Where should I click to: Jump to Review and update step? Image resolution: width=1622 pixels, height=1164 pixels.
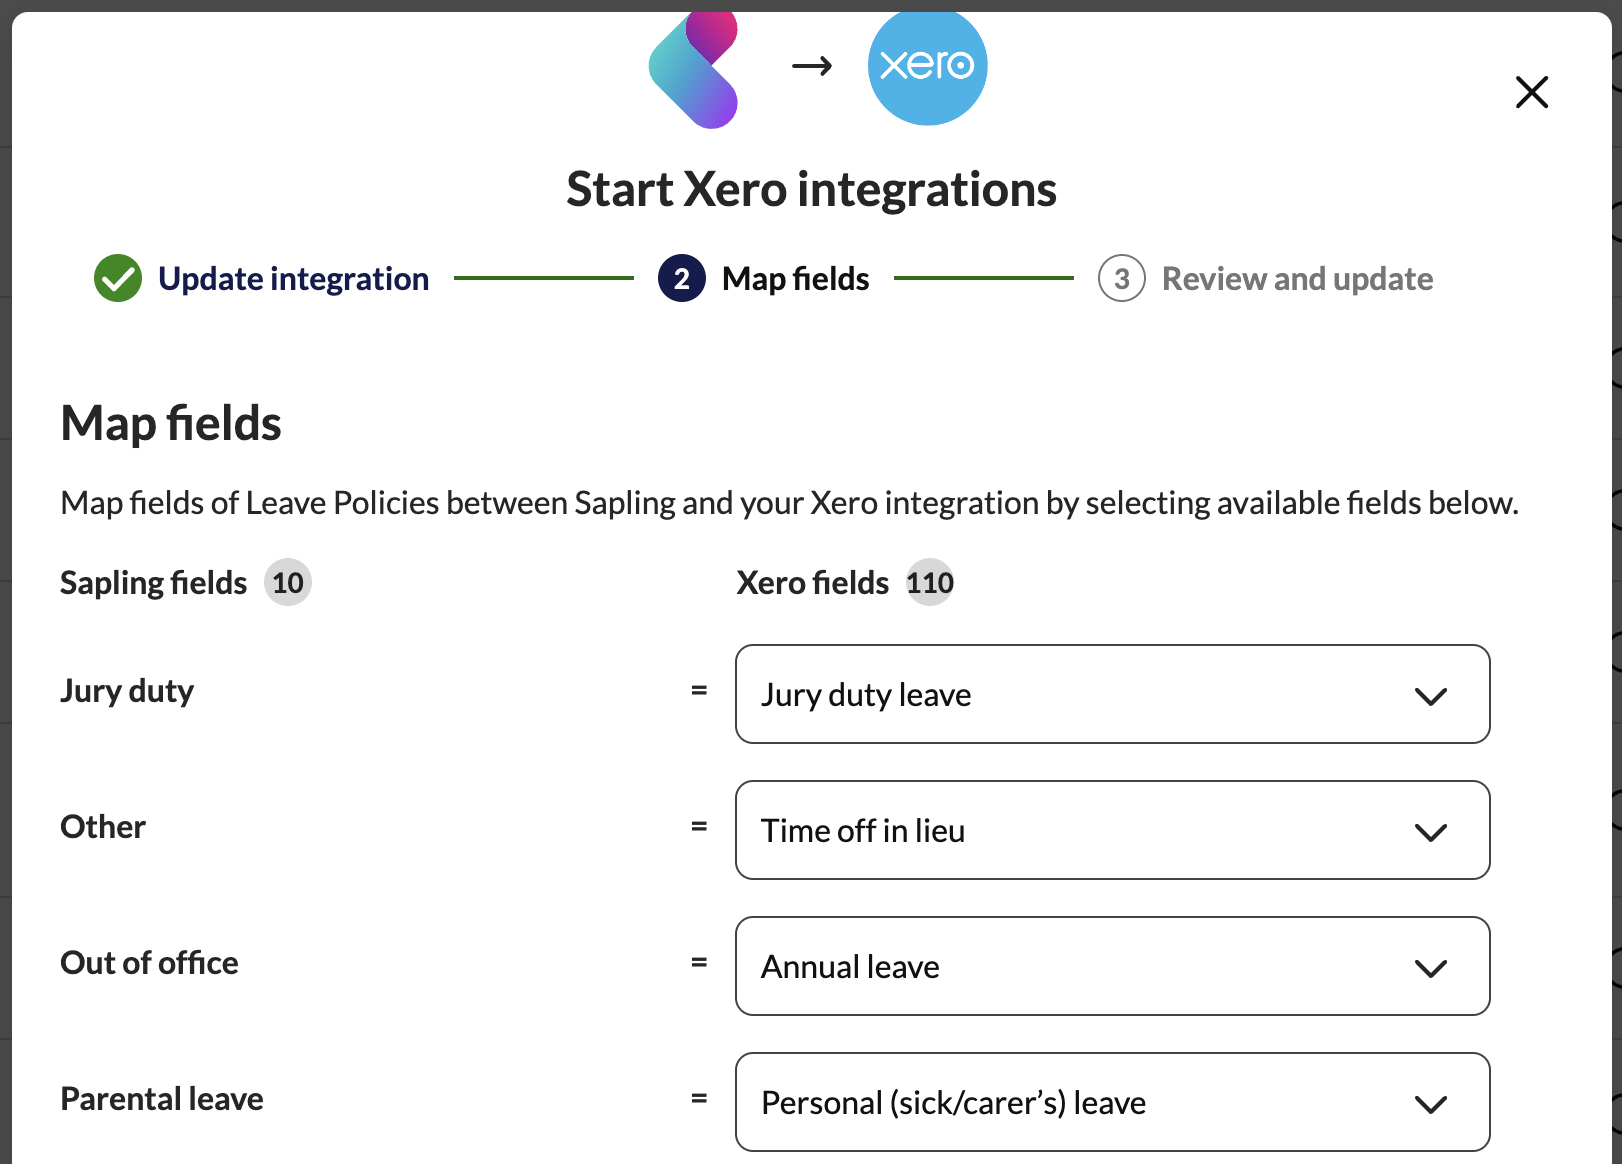pos(1297,278)
